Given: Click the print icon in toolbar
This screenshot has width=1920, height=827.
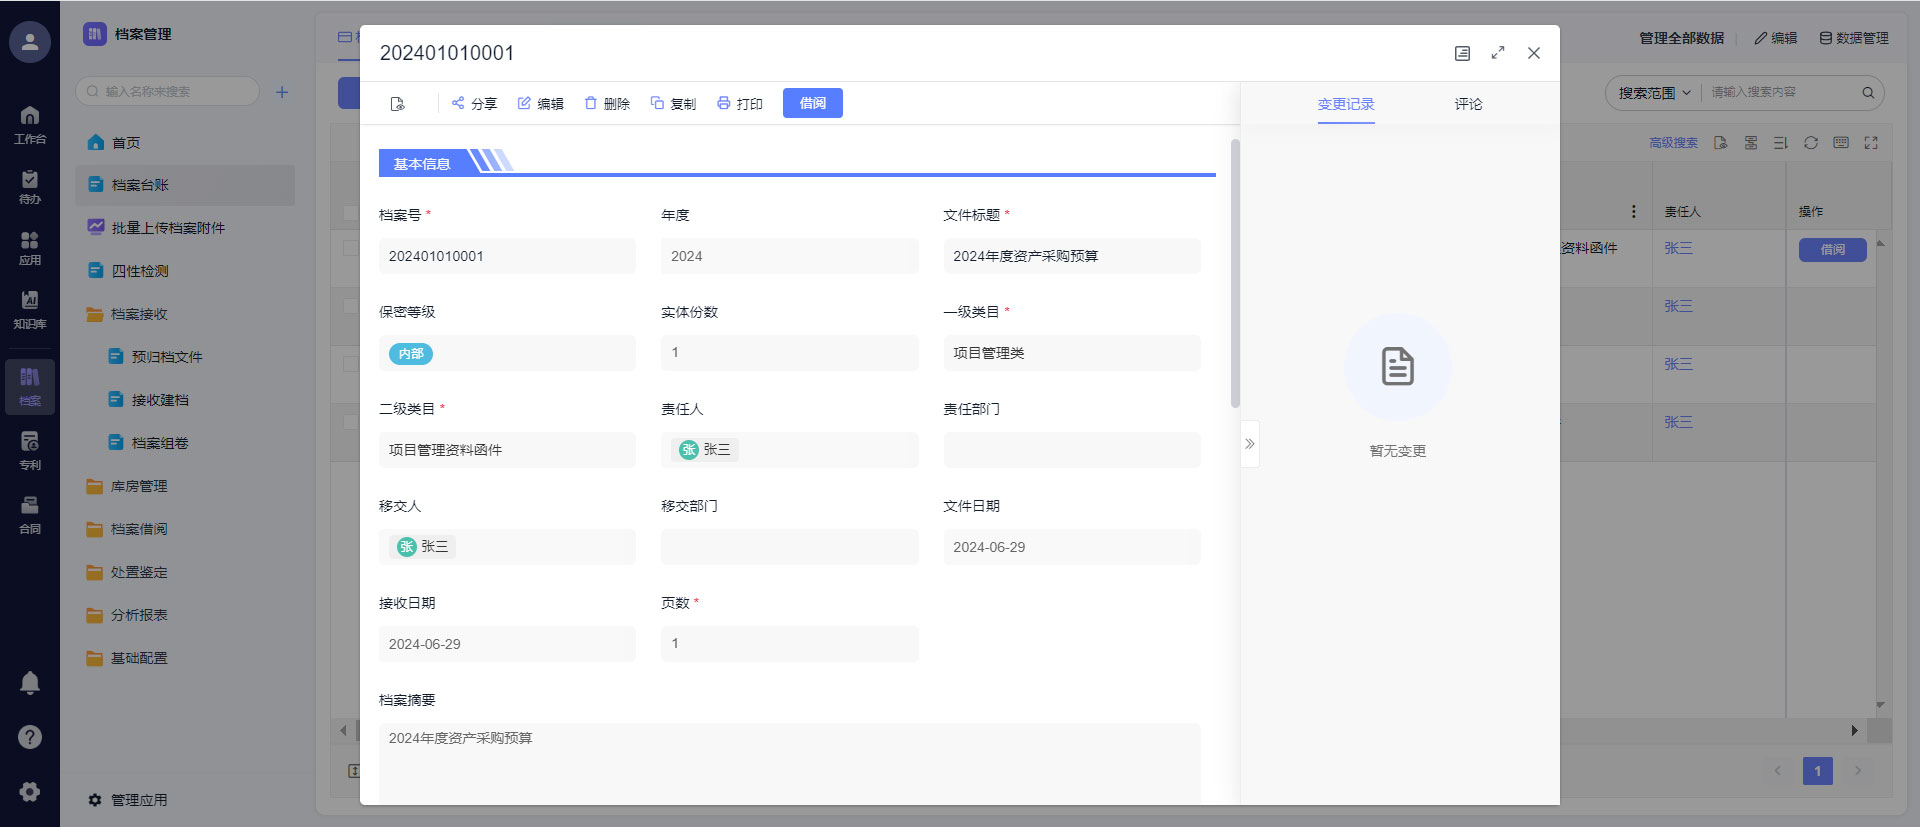Looking at the screenshot, I should coord(724,103).
